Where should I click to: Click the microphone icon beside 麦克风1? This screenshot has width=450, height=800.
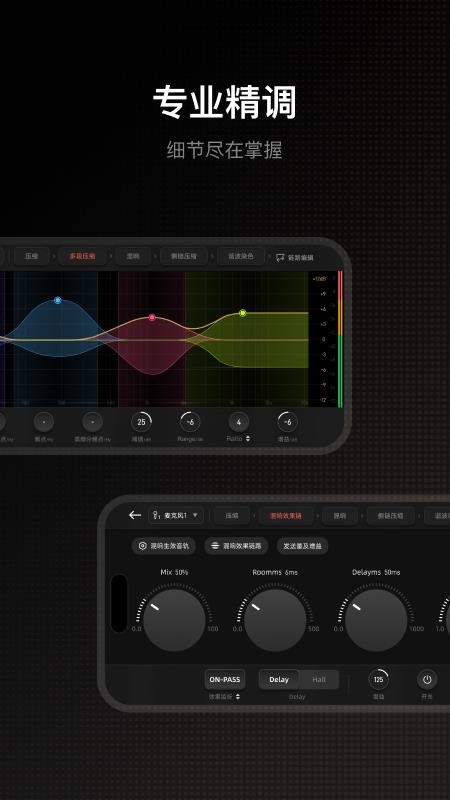156,515
